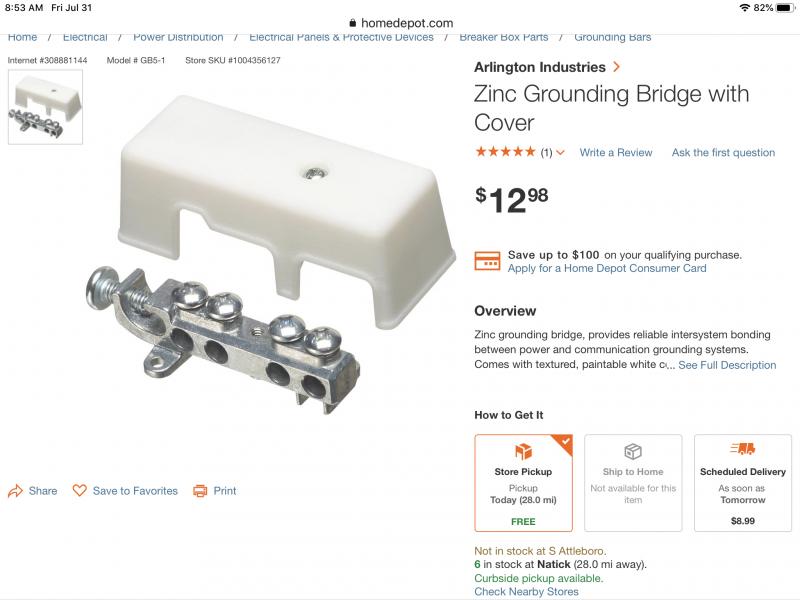Click the Share arrow icon

pyautogui.click(x=15, y=491)
